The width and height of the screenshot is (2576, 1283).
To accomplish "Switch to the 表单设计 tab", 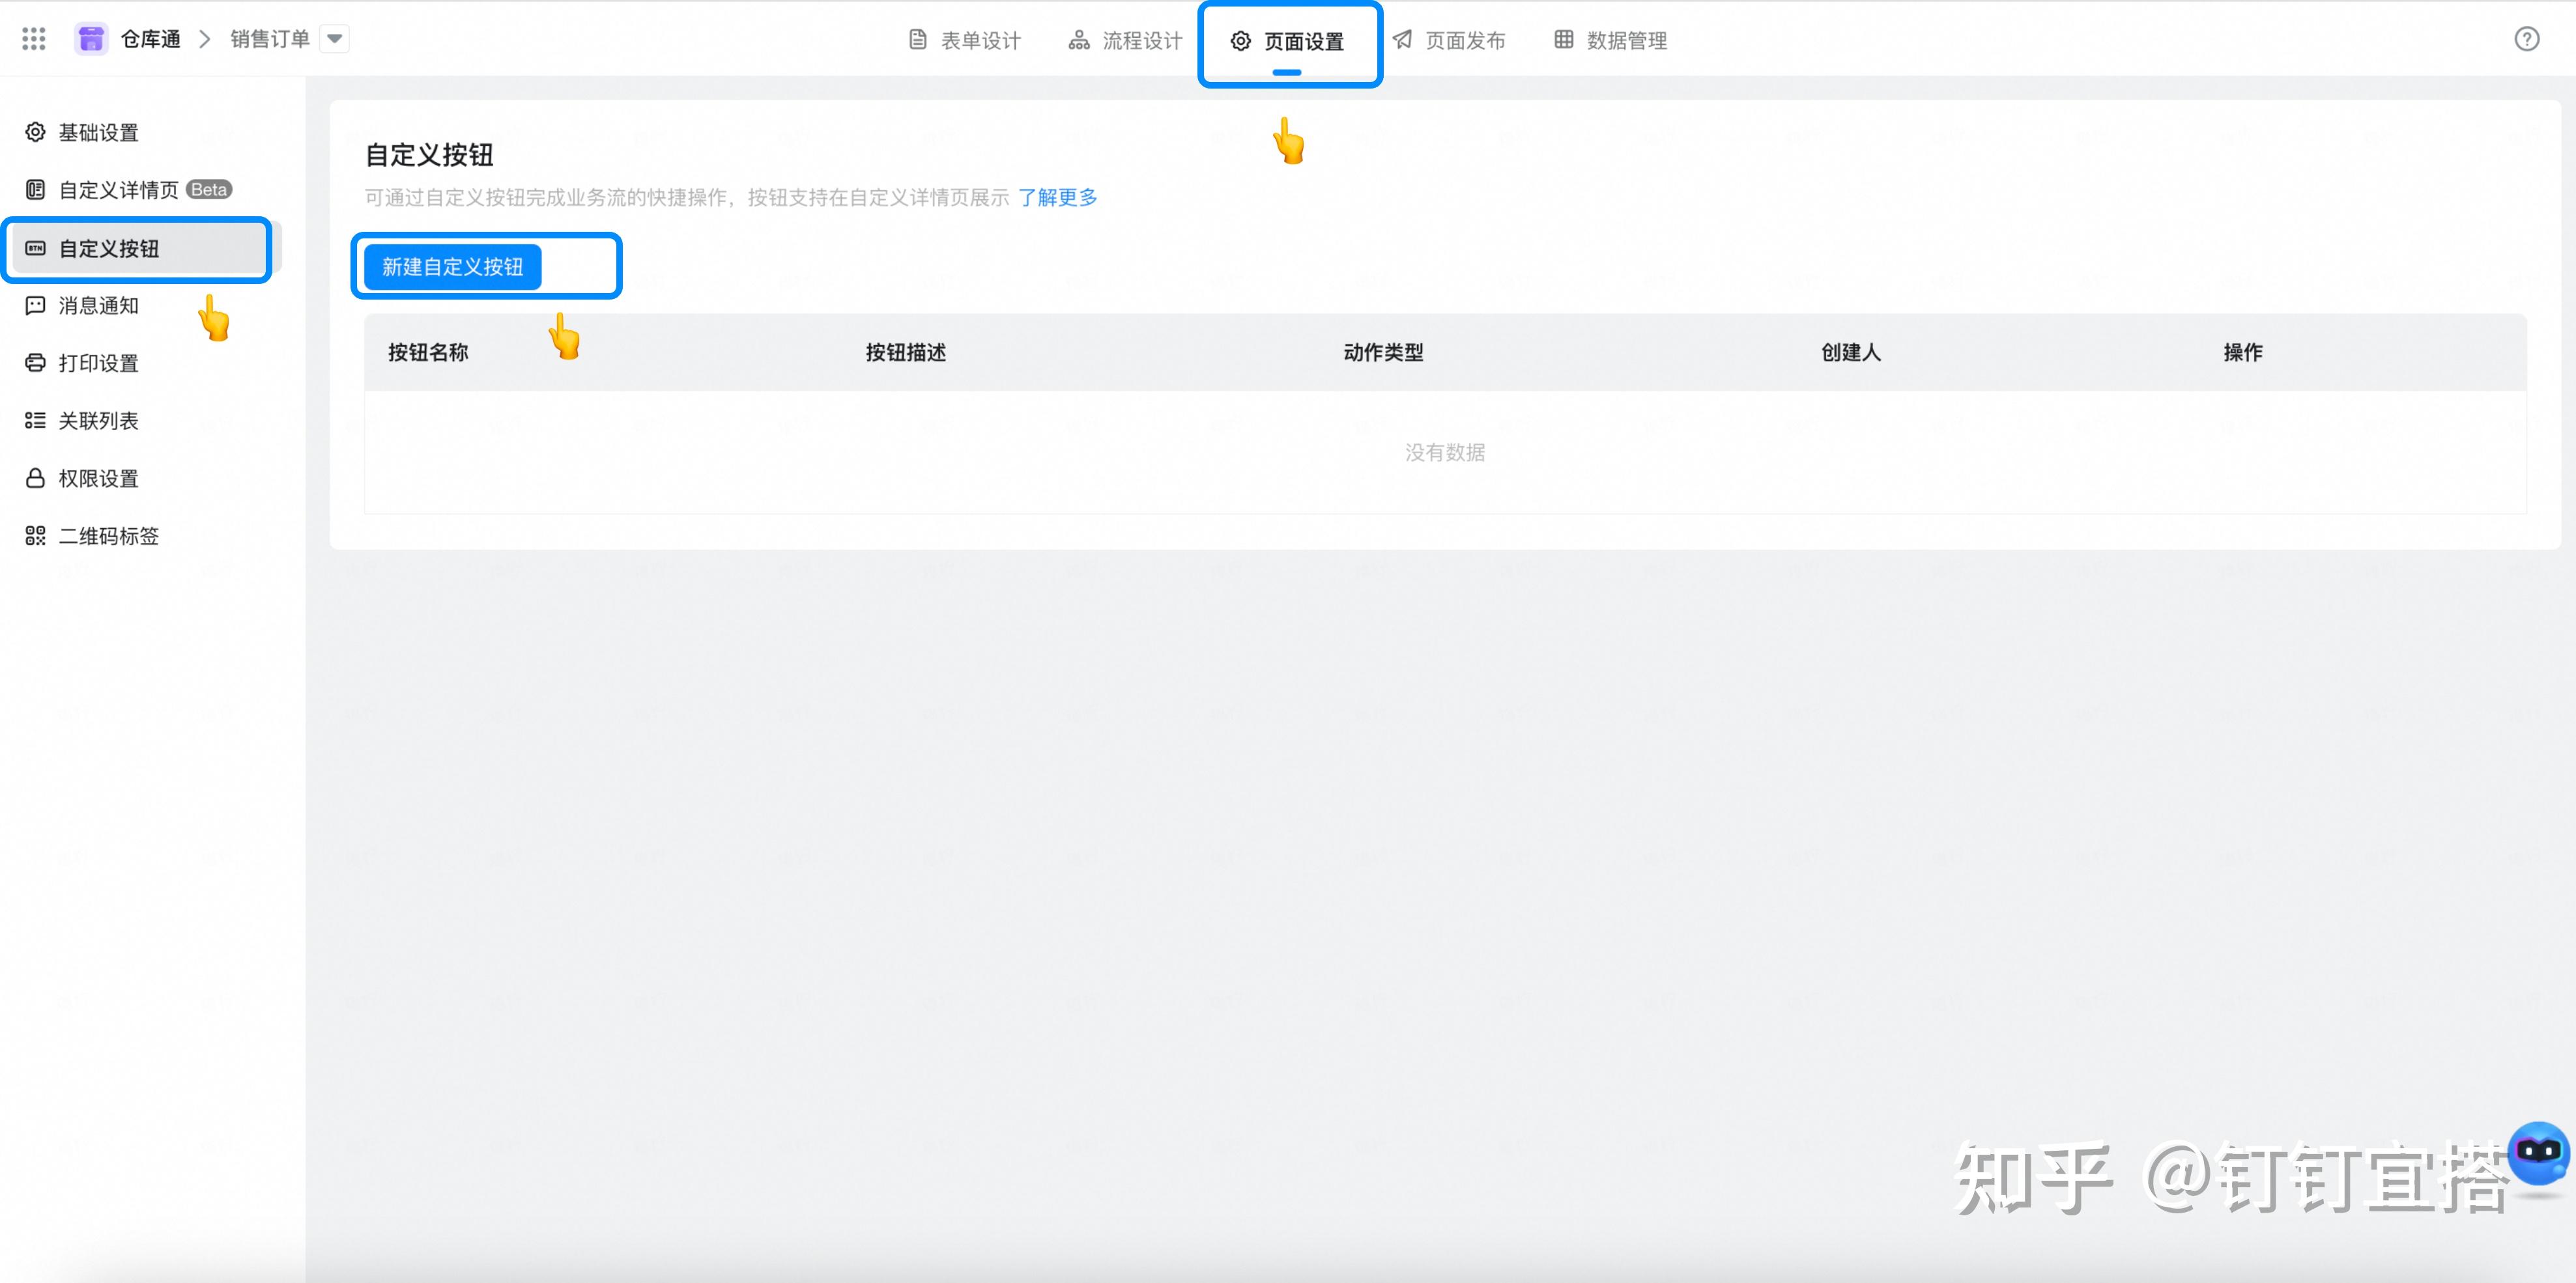I will (965, 41).
